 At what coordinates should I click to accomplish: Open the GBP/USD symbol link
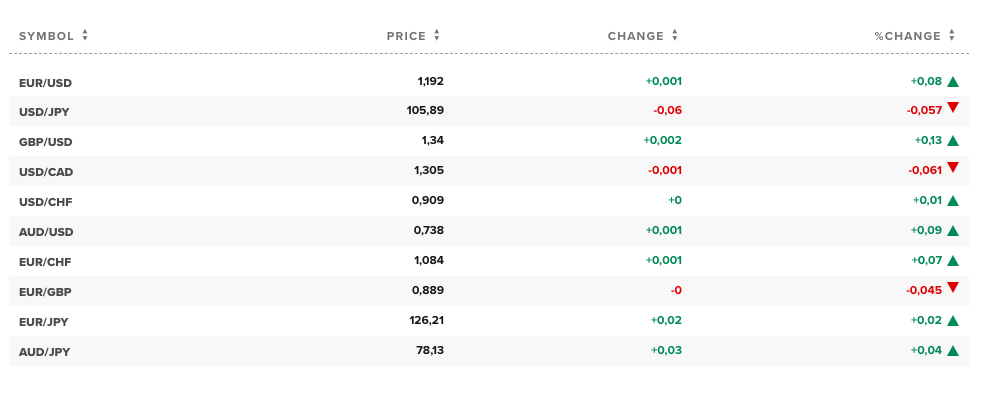point(46,142)
